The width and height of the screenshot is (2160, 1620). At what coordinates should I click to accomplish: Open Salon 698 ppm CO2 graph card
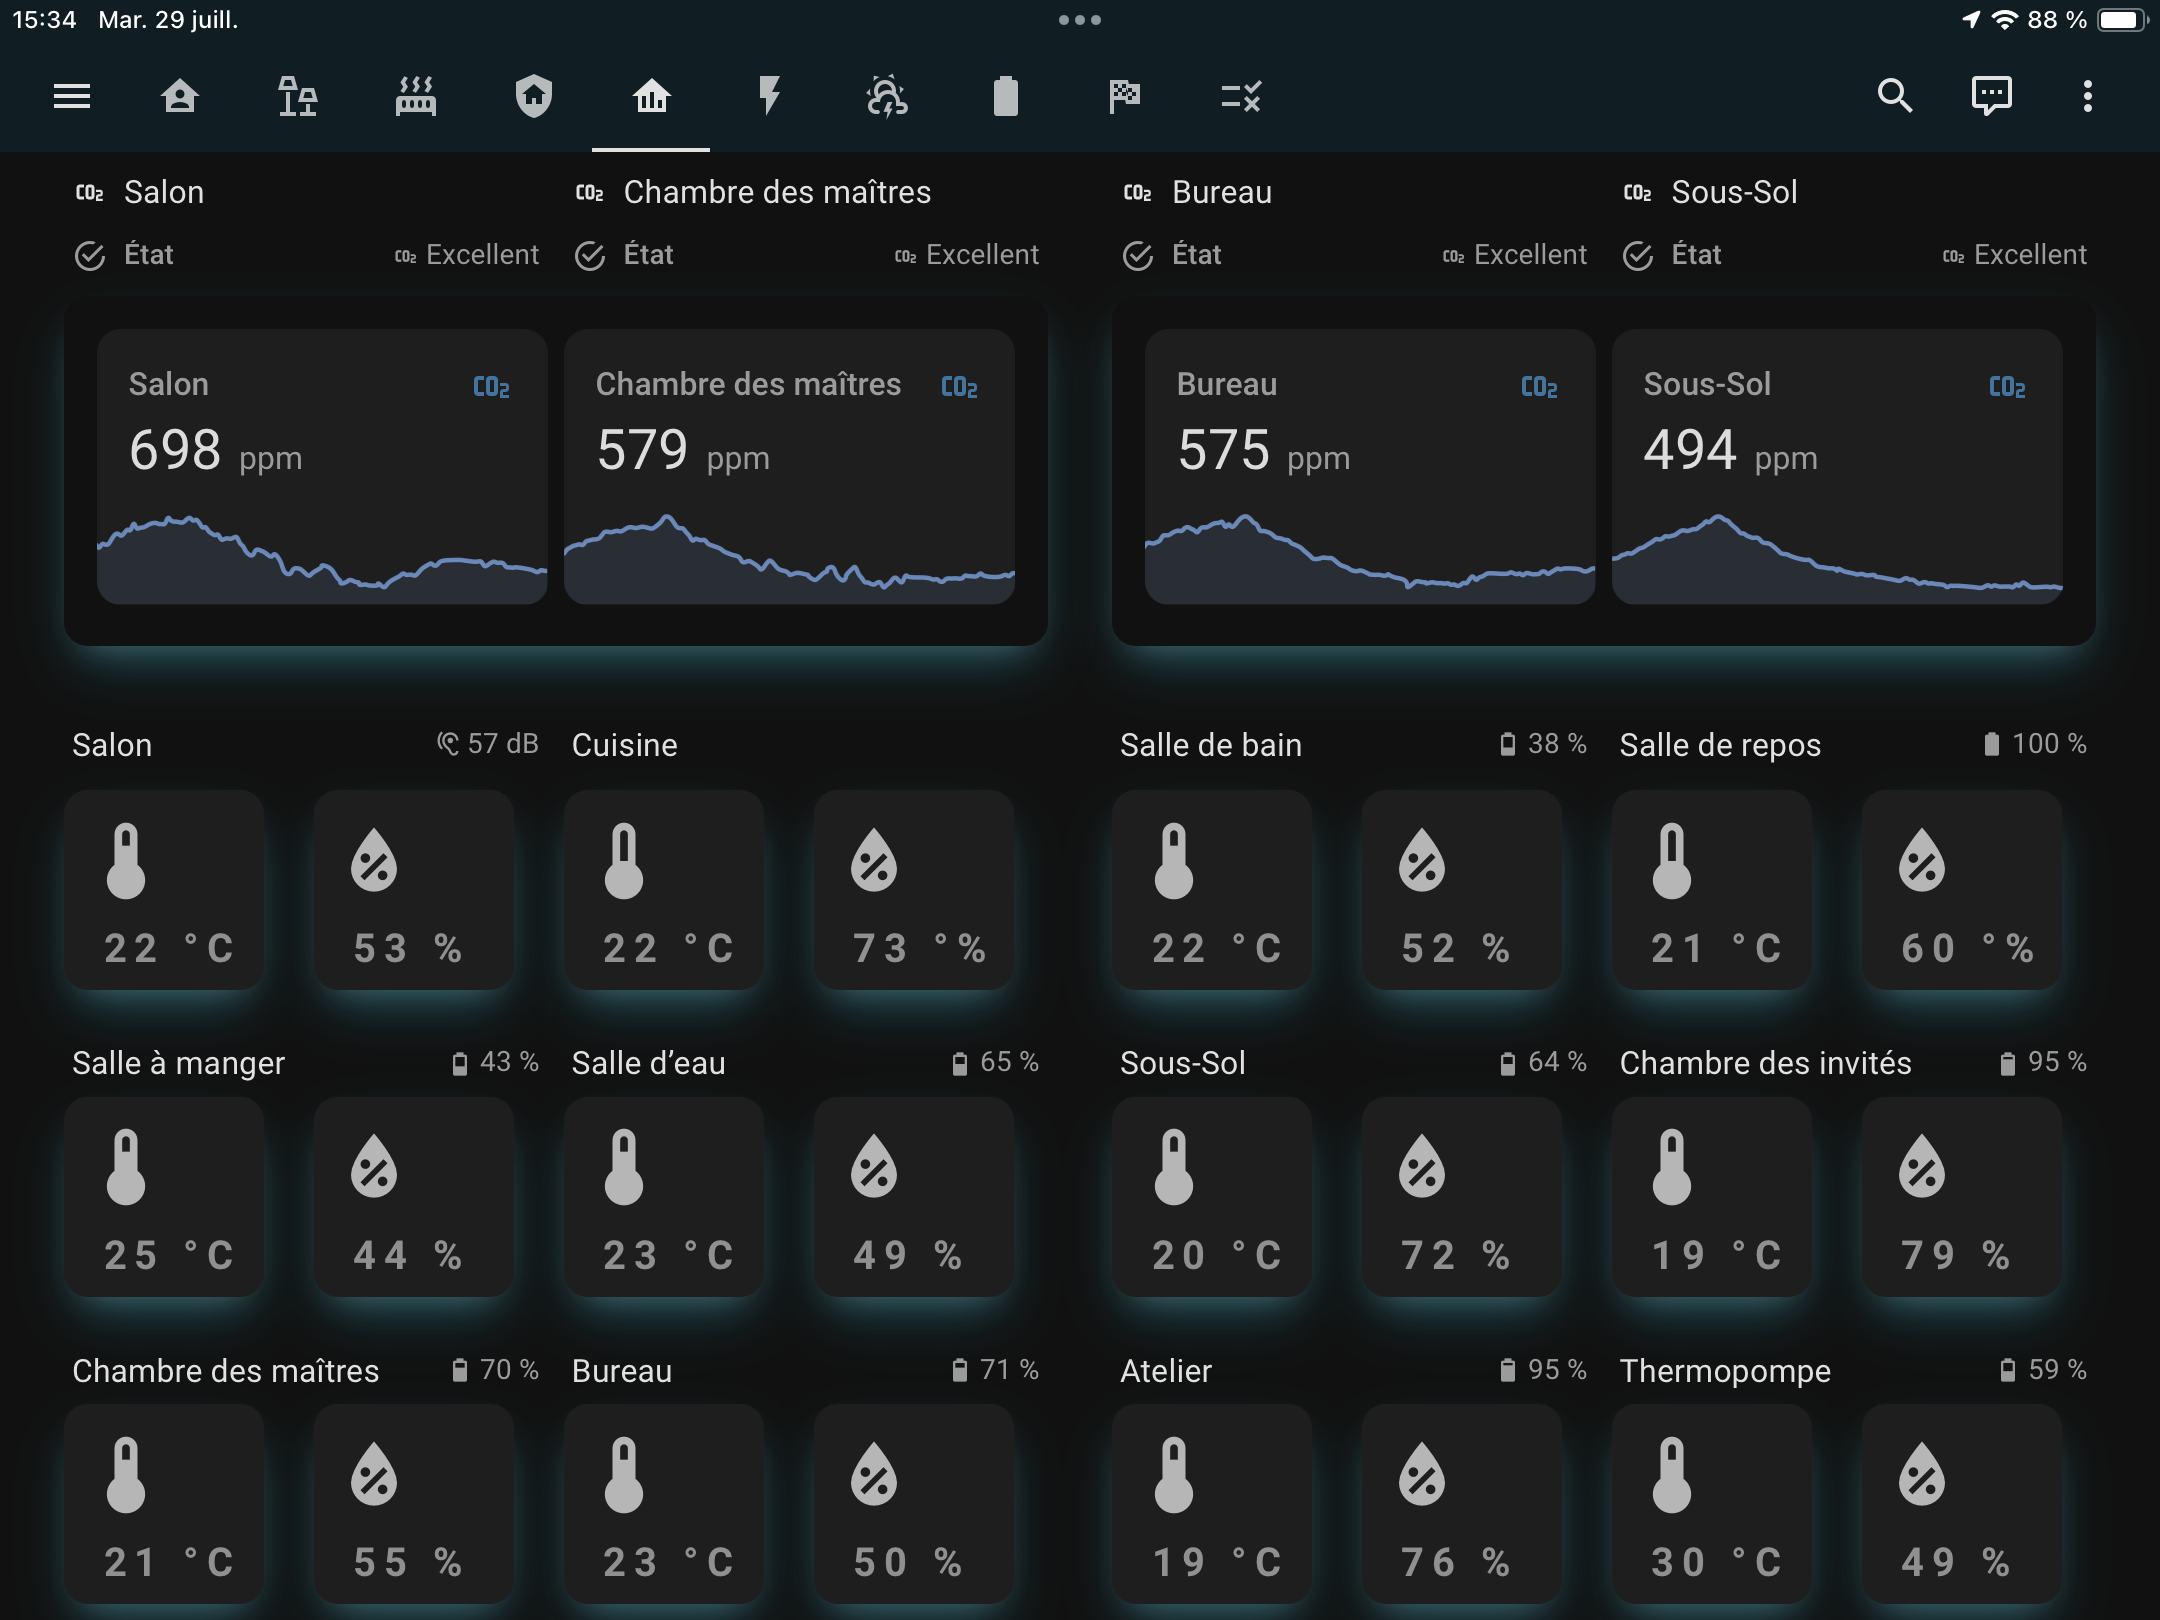(322, 466)
